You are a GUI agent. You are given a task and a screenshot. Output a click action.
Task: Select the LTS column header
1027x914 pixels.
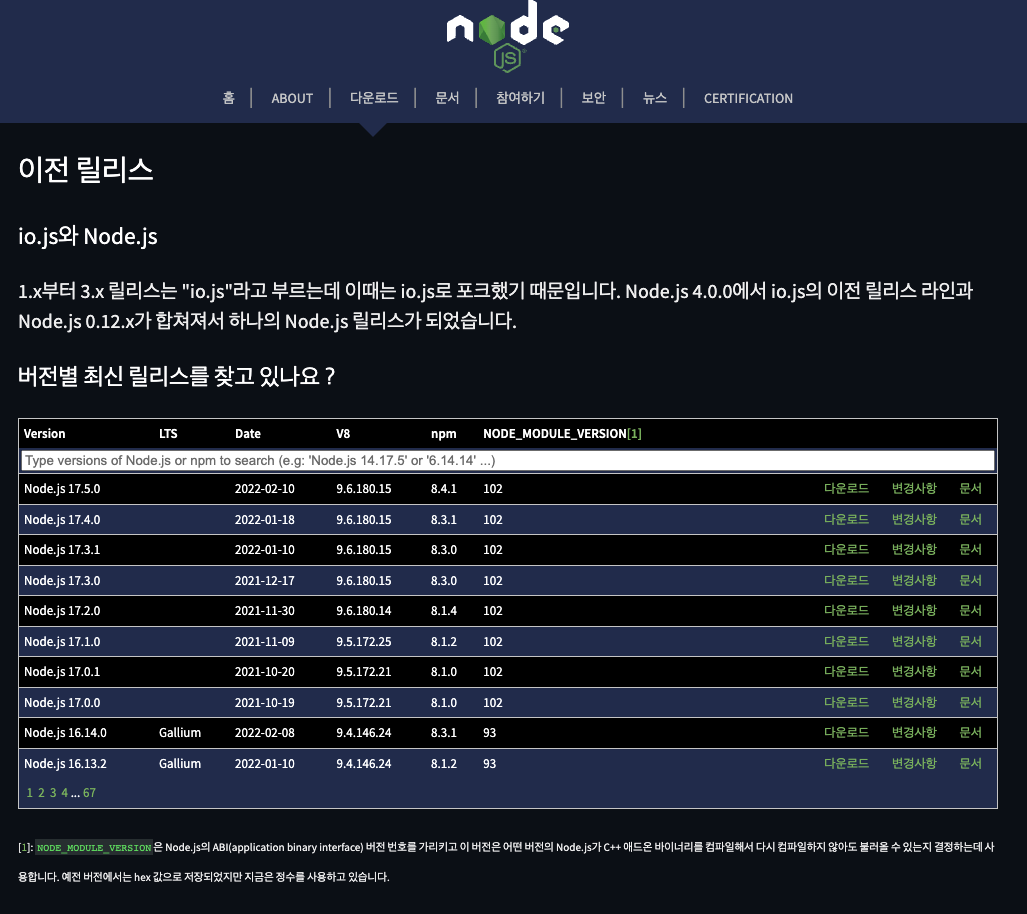point(168,434)
